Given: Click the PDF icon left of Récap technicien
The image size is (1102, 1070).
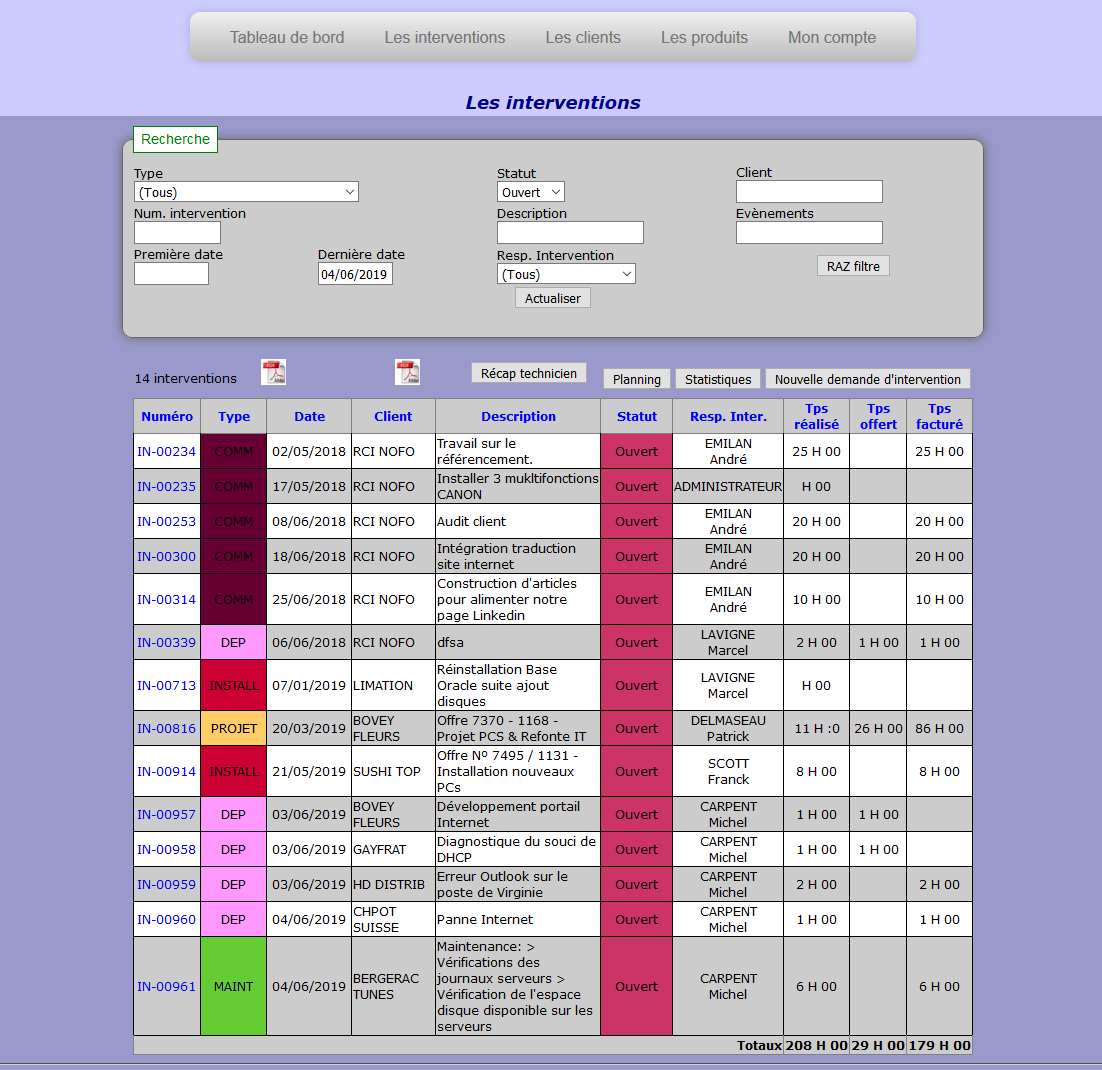Looking at the screenshot, I should (x=408, y=372).
